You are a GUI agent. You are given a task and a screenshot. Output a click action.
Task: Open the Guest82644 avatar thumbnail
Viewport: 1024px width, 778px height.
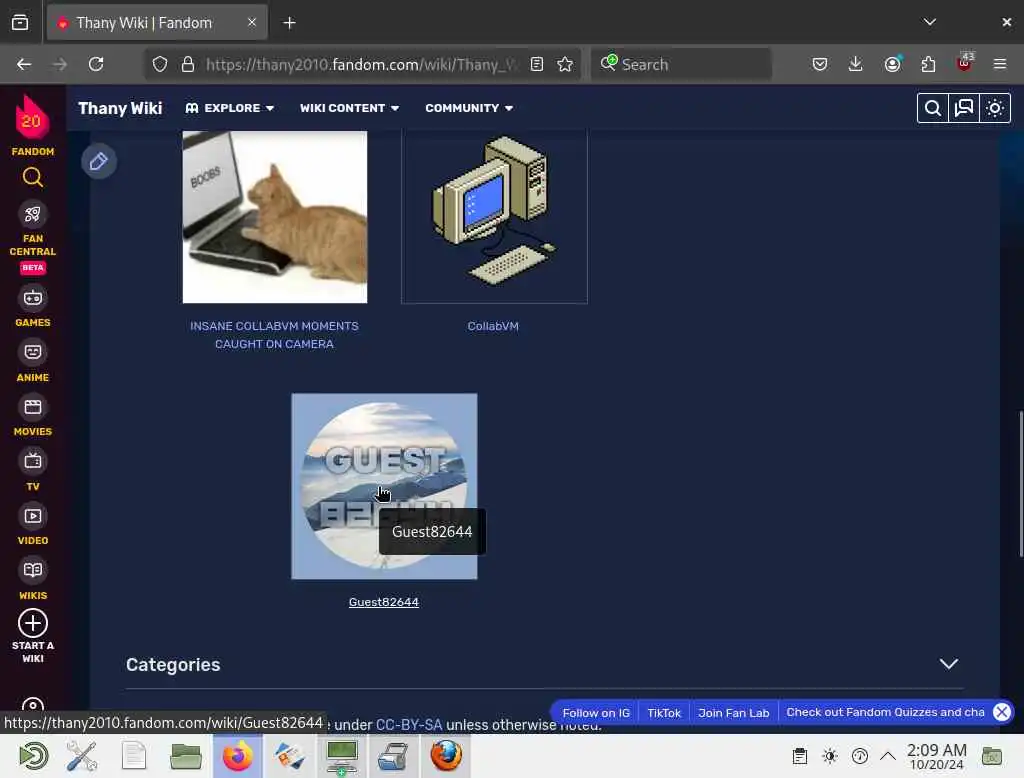click(x=384, y=486)
